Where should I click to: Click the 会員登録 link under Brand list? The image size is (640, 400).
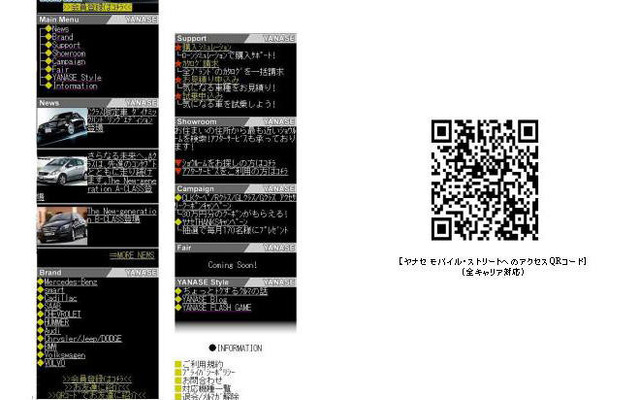point(97,378)
